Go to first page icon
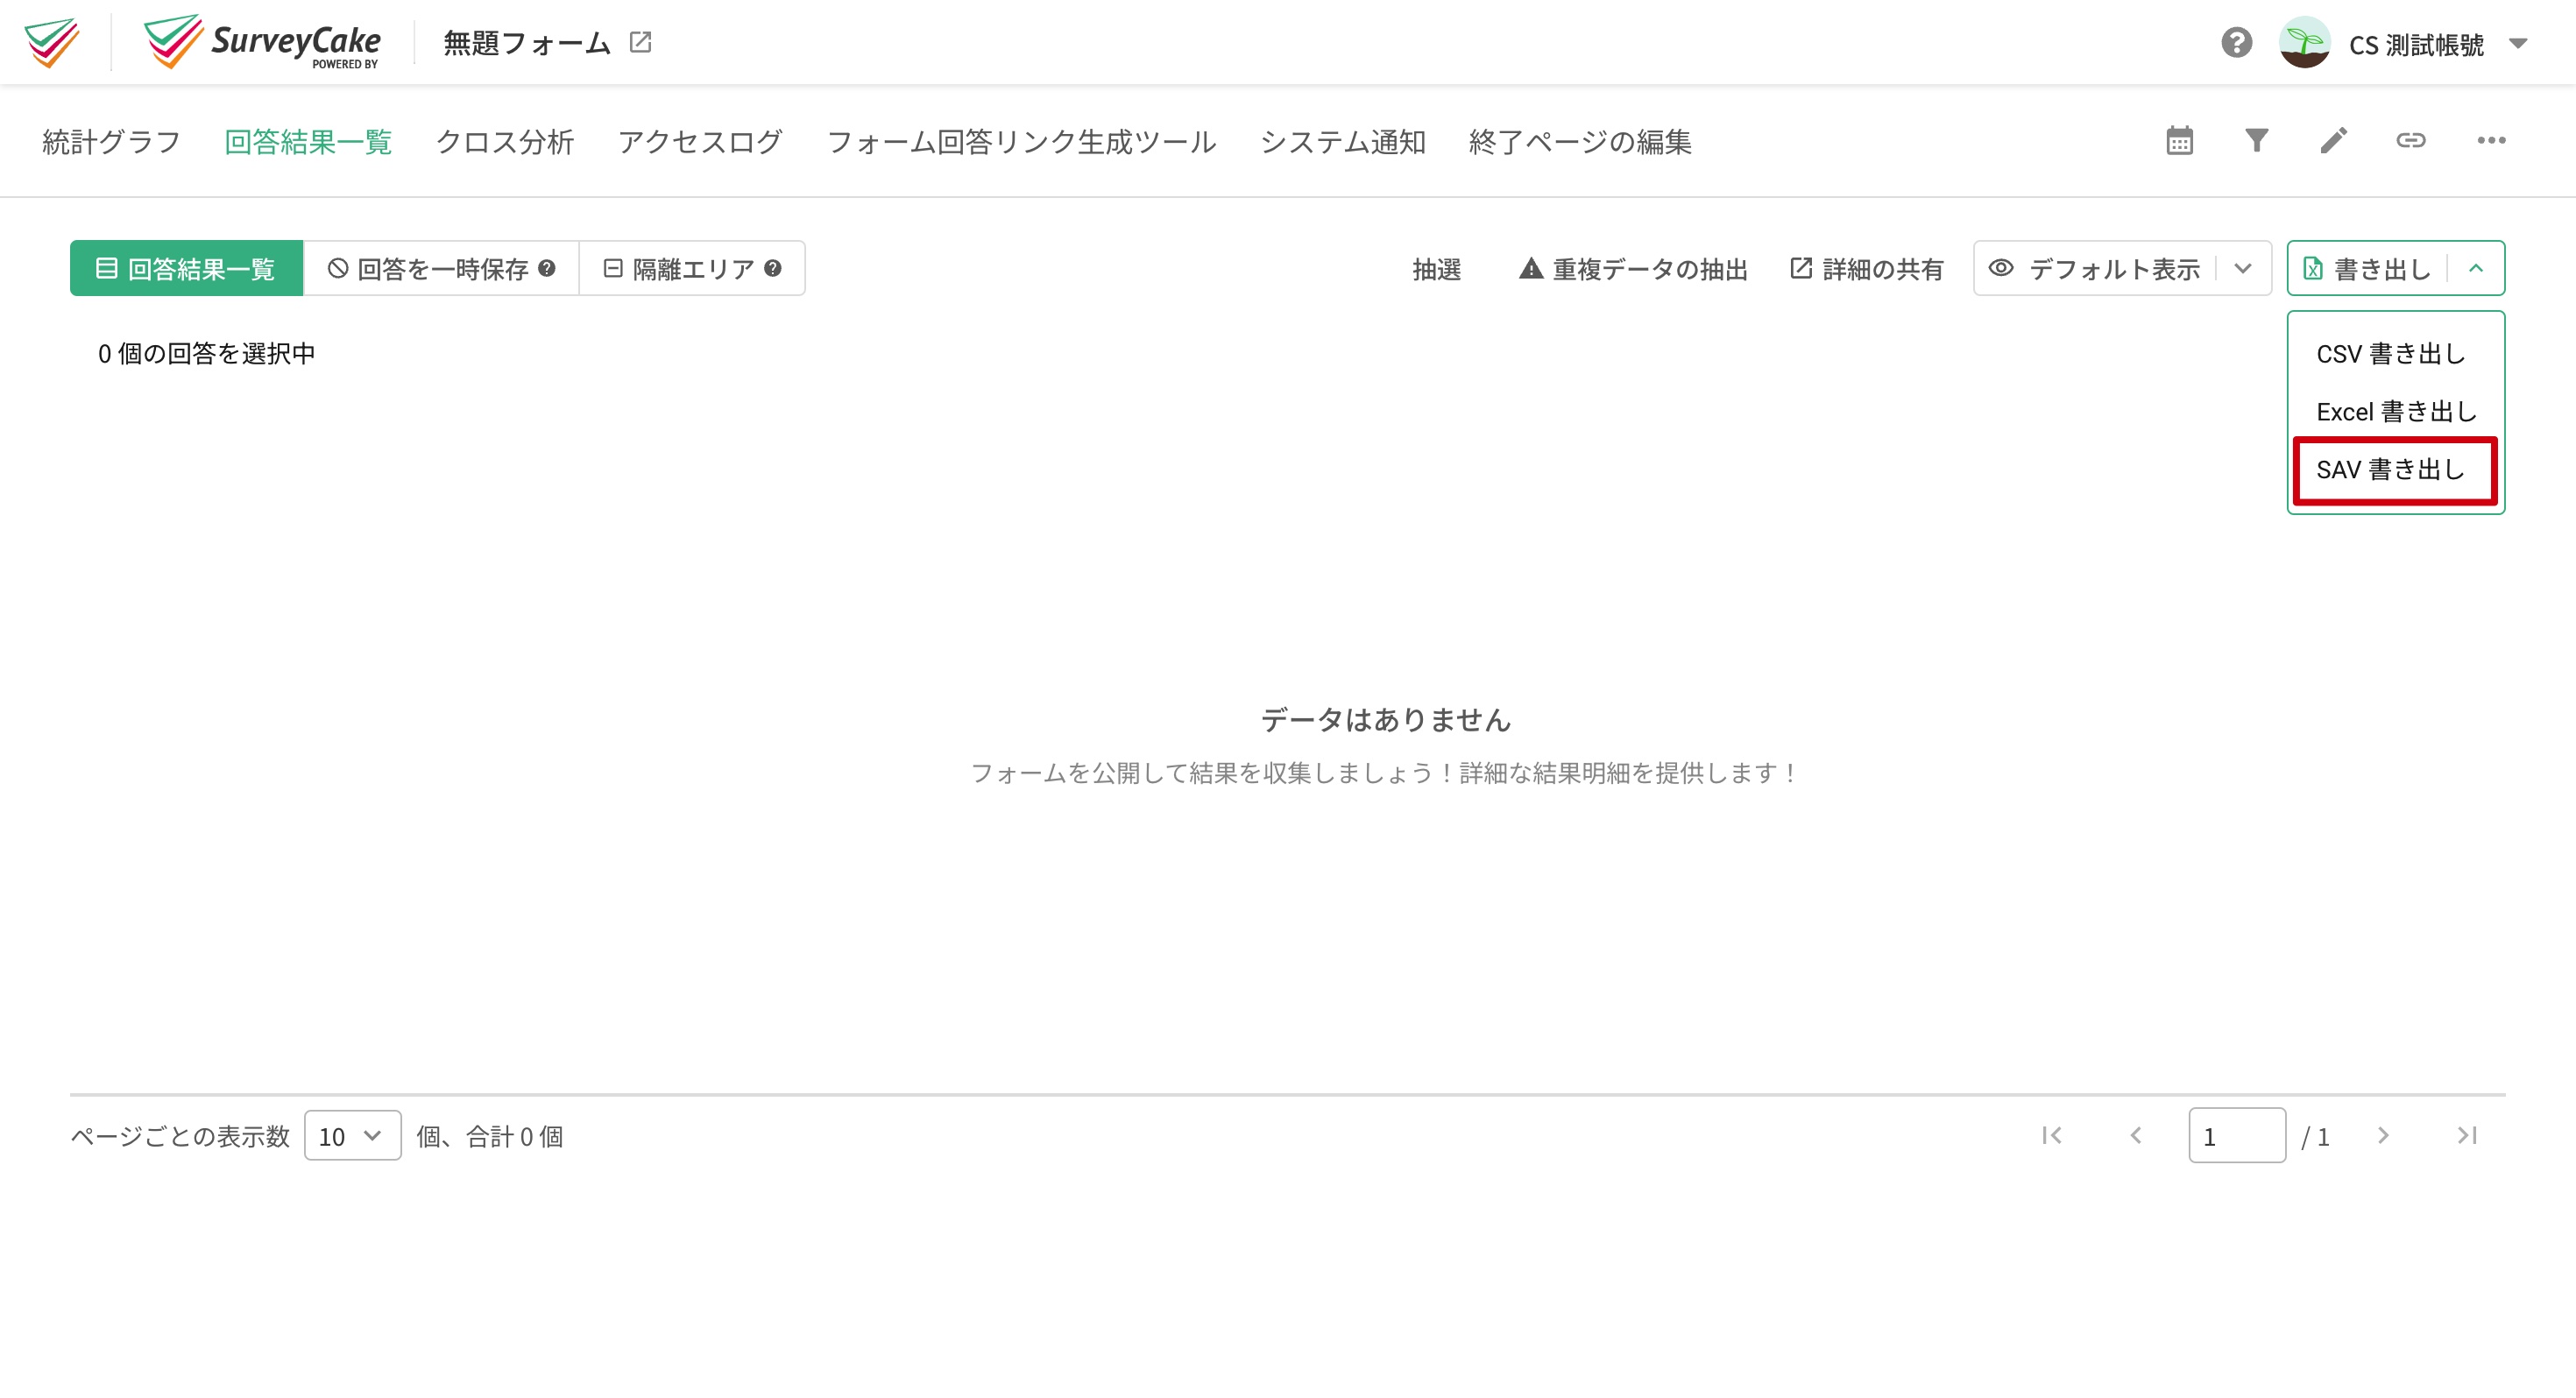The height and width of the screenshot is (1398, 2576). (2052, 1135)
